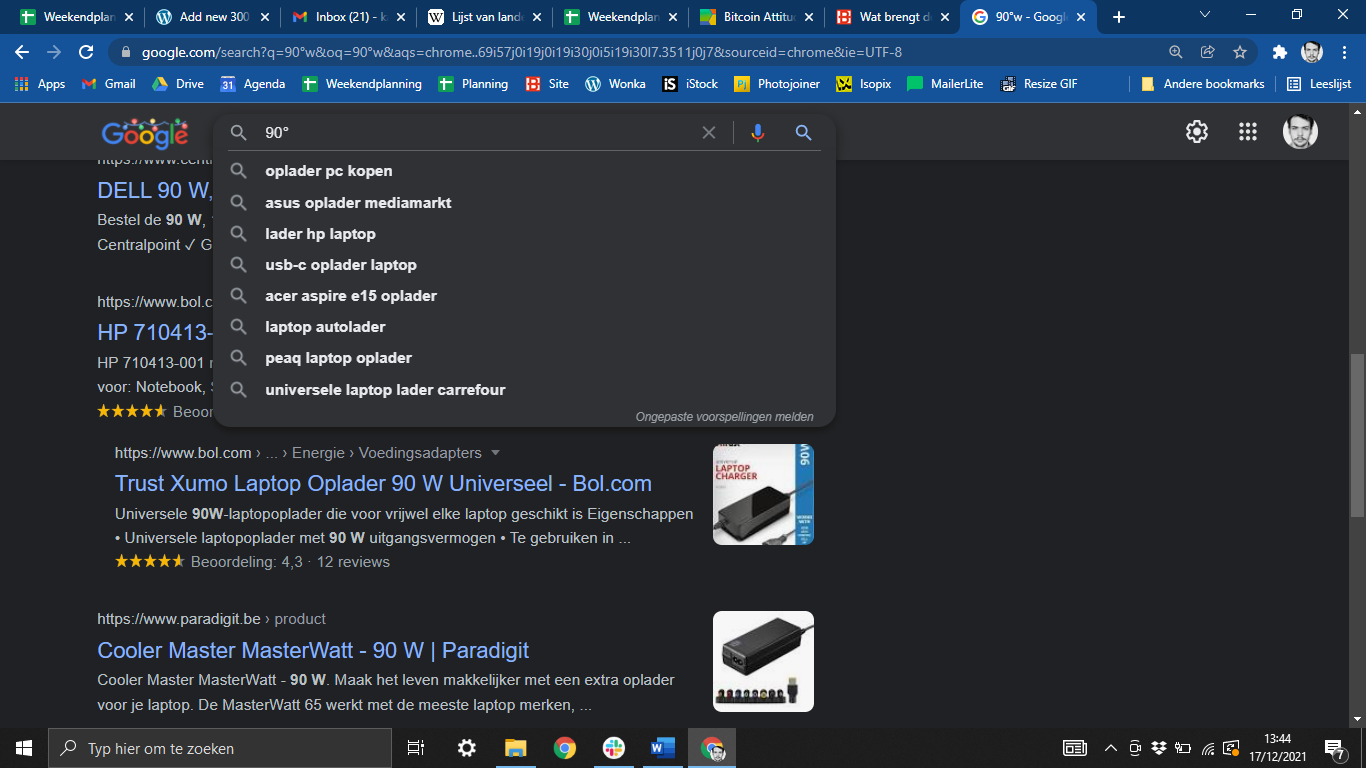Open the Cooler Master MasterWatt result link
Viewport: 1366px width, 768px height.
coord(313,651)
